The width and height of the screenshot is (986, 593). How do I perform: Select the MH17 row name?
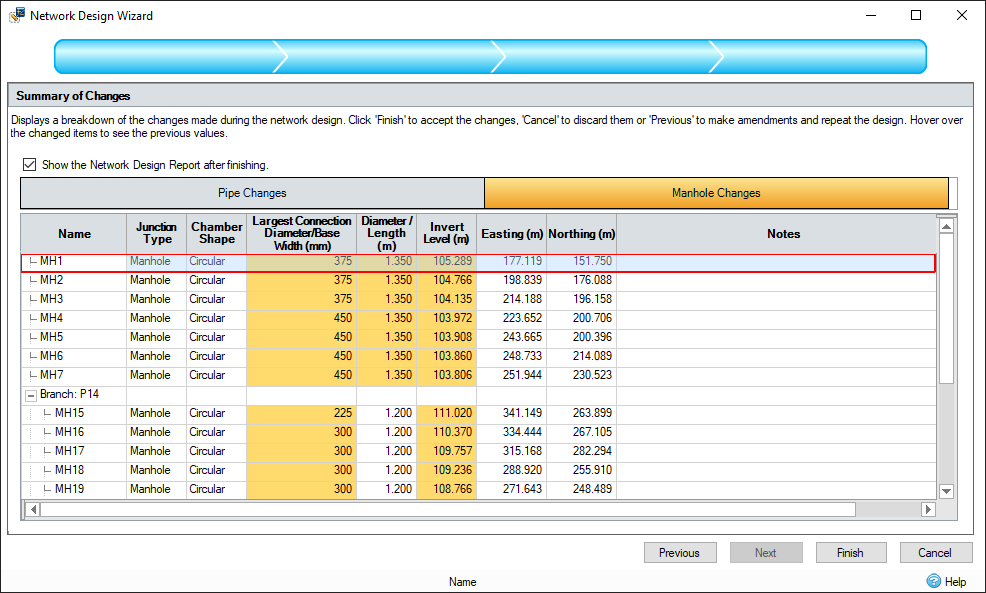click(69, 451)
